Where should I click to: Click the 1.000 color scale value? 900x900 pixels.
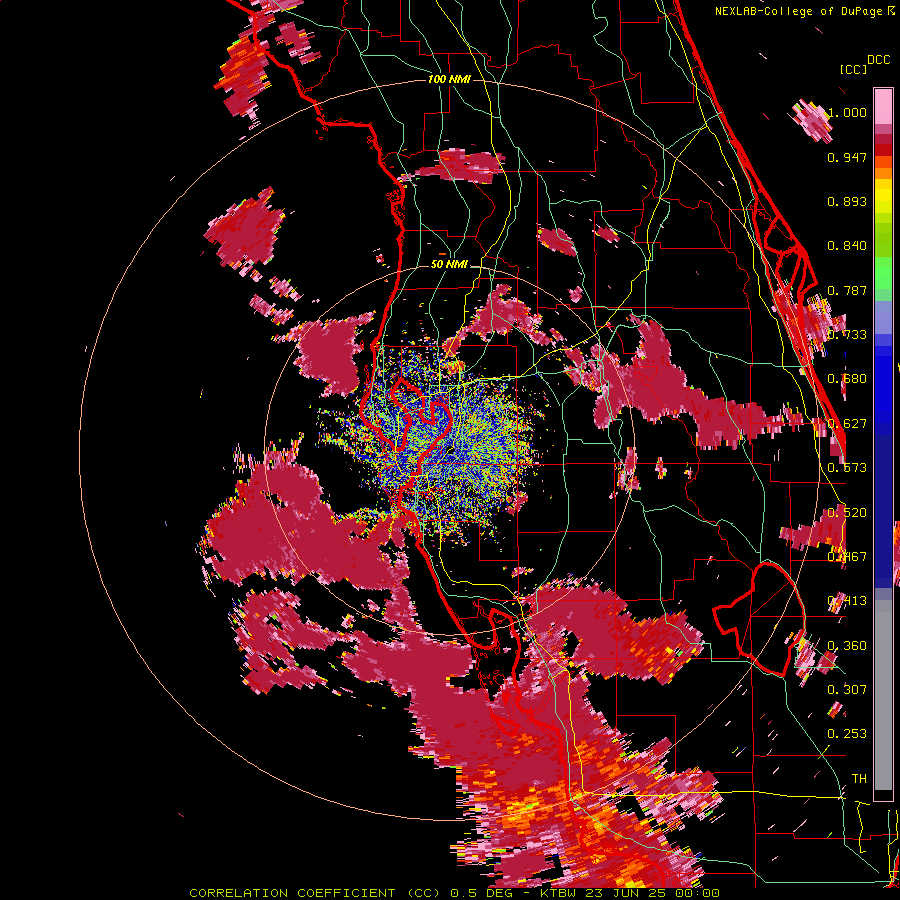point(847,112)
